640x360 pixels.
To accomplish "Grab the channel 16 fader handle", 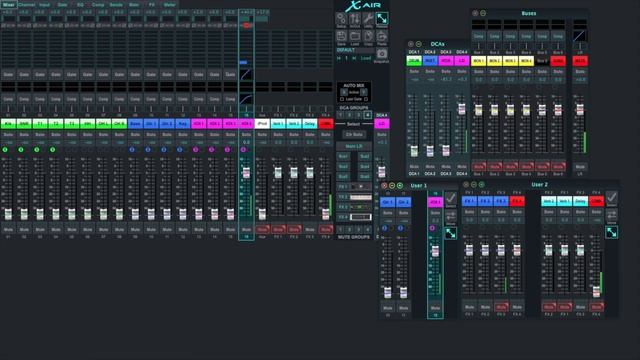I will [246, 173].
